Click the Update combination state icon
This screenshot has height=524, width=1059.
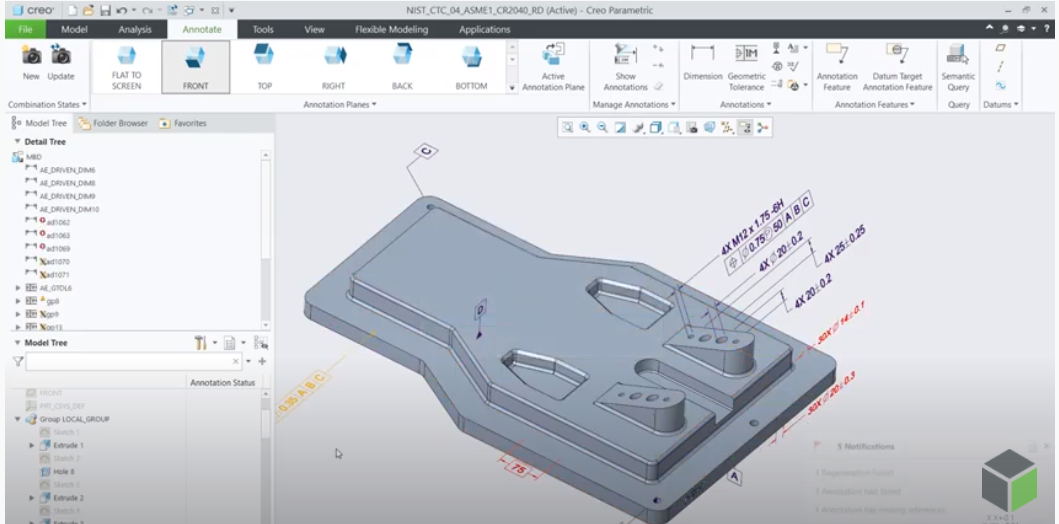pyautogui.click(x=61, y=56)
